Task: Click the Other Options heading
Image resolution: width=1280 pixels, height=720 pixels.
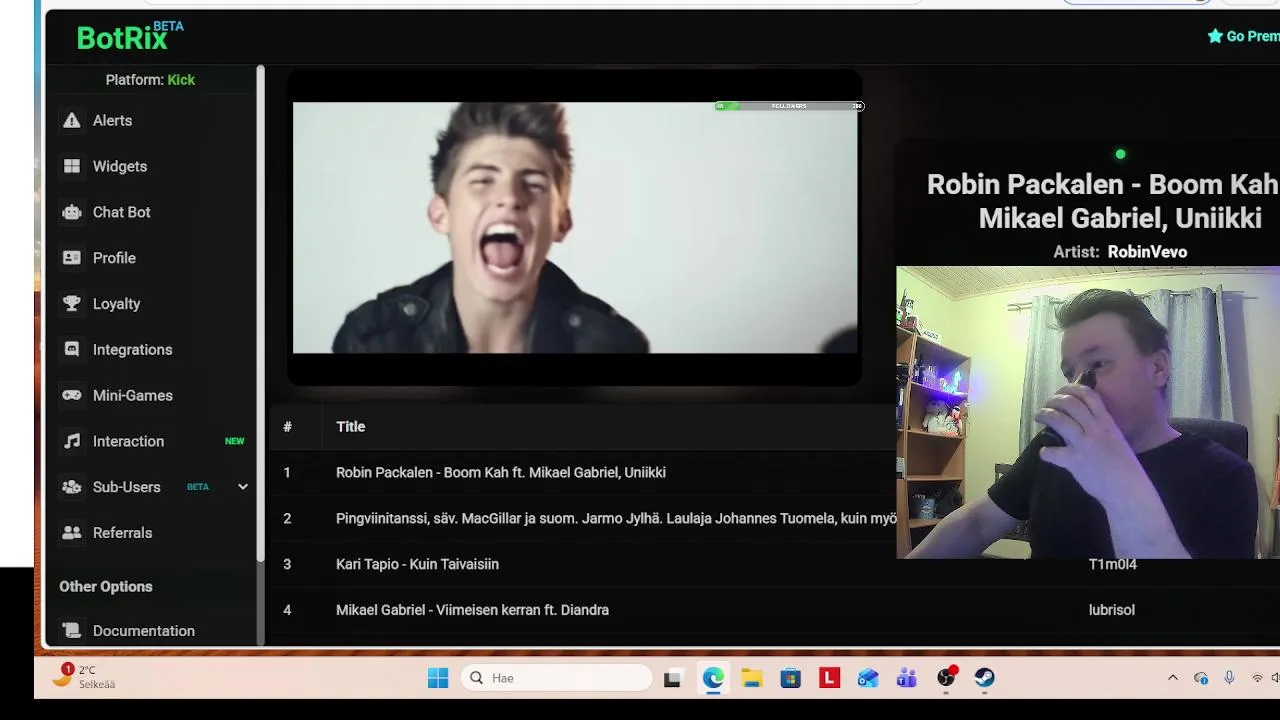Action: point(106,587)
